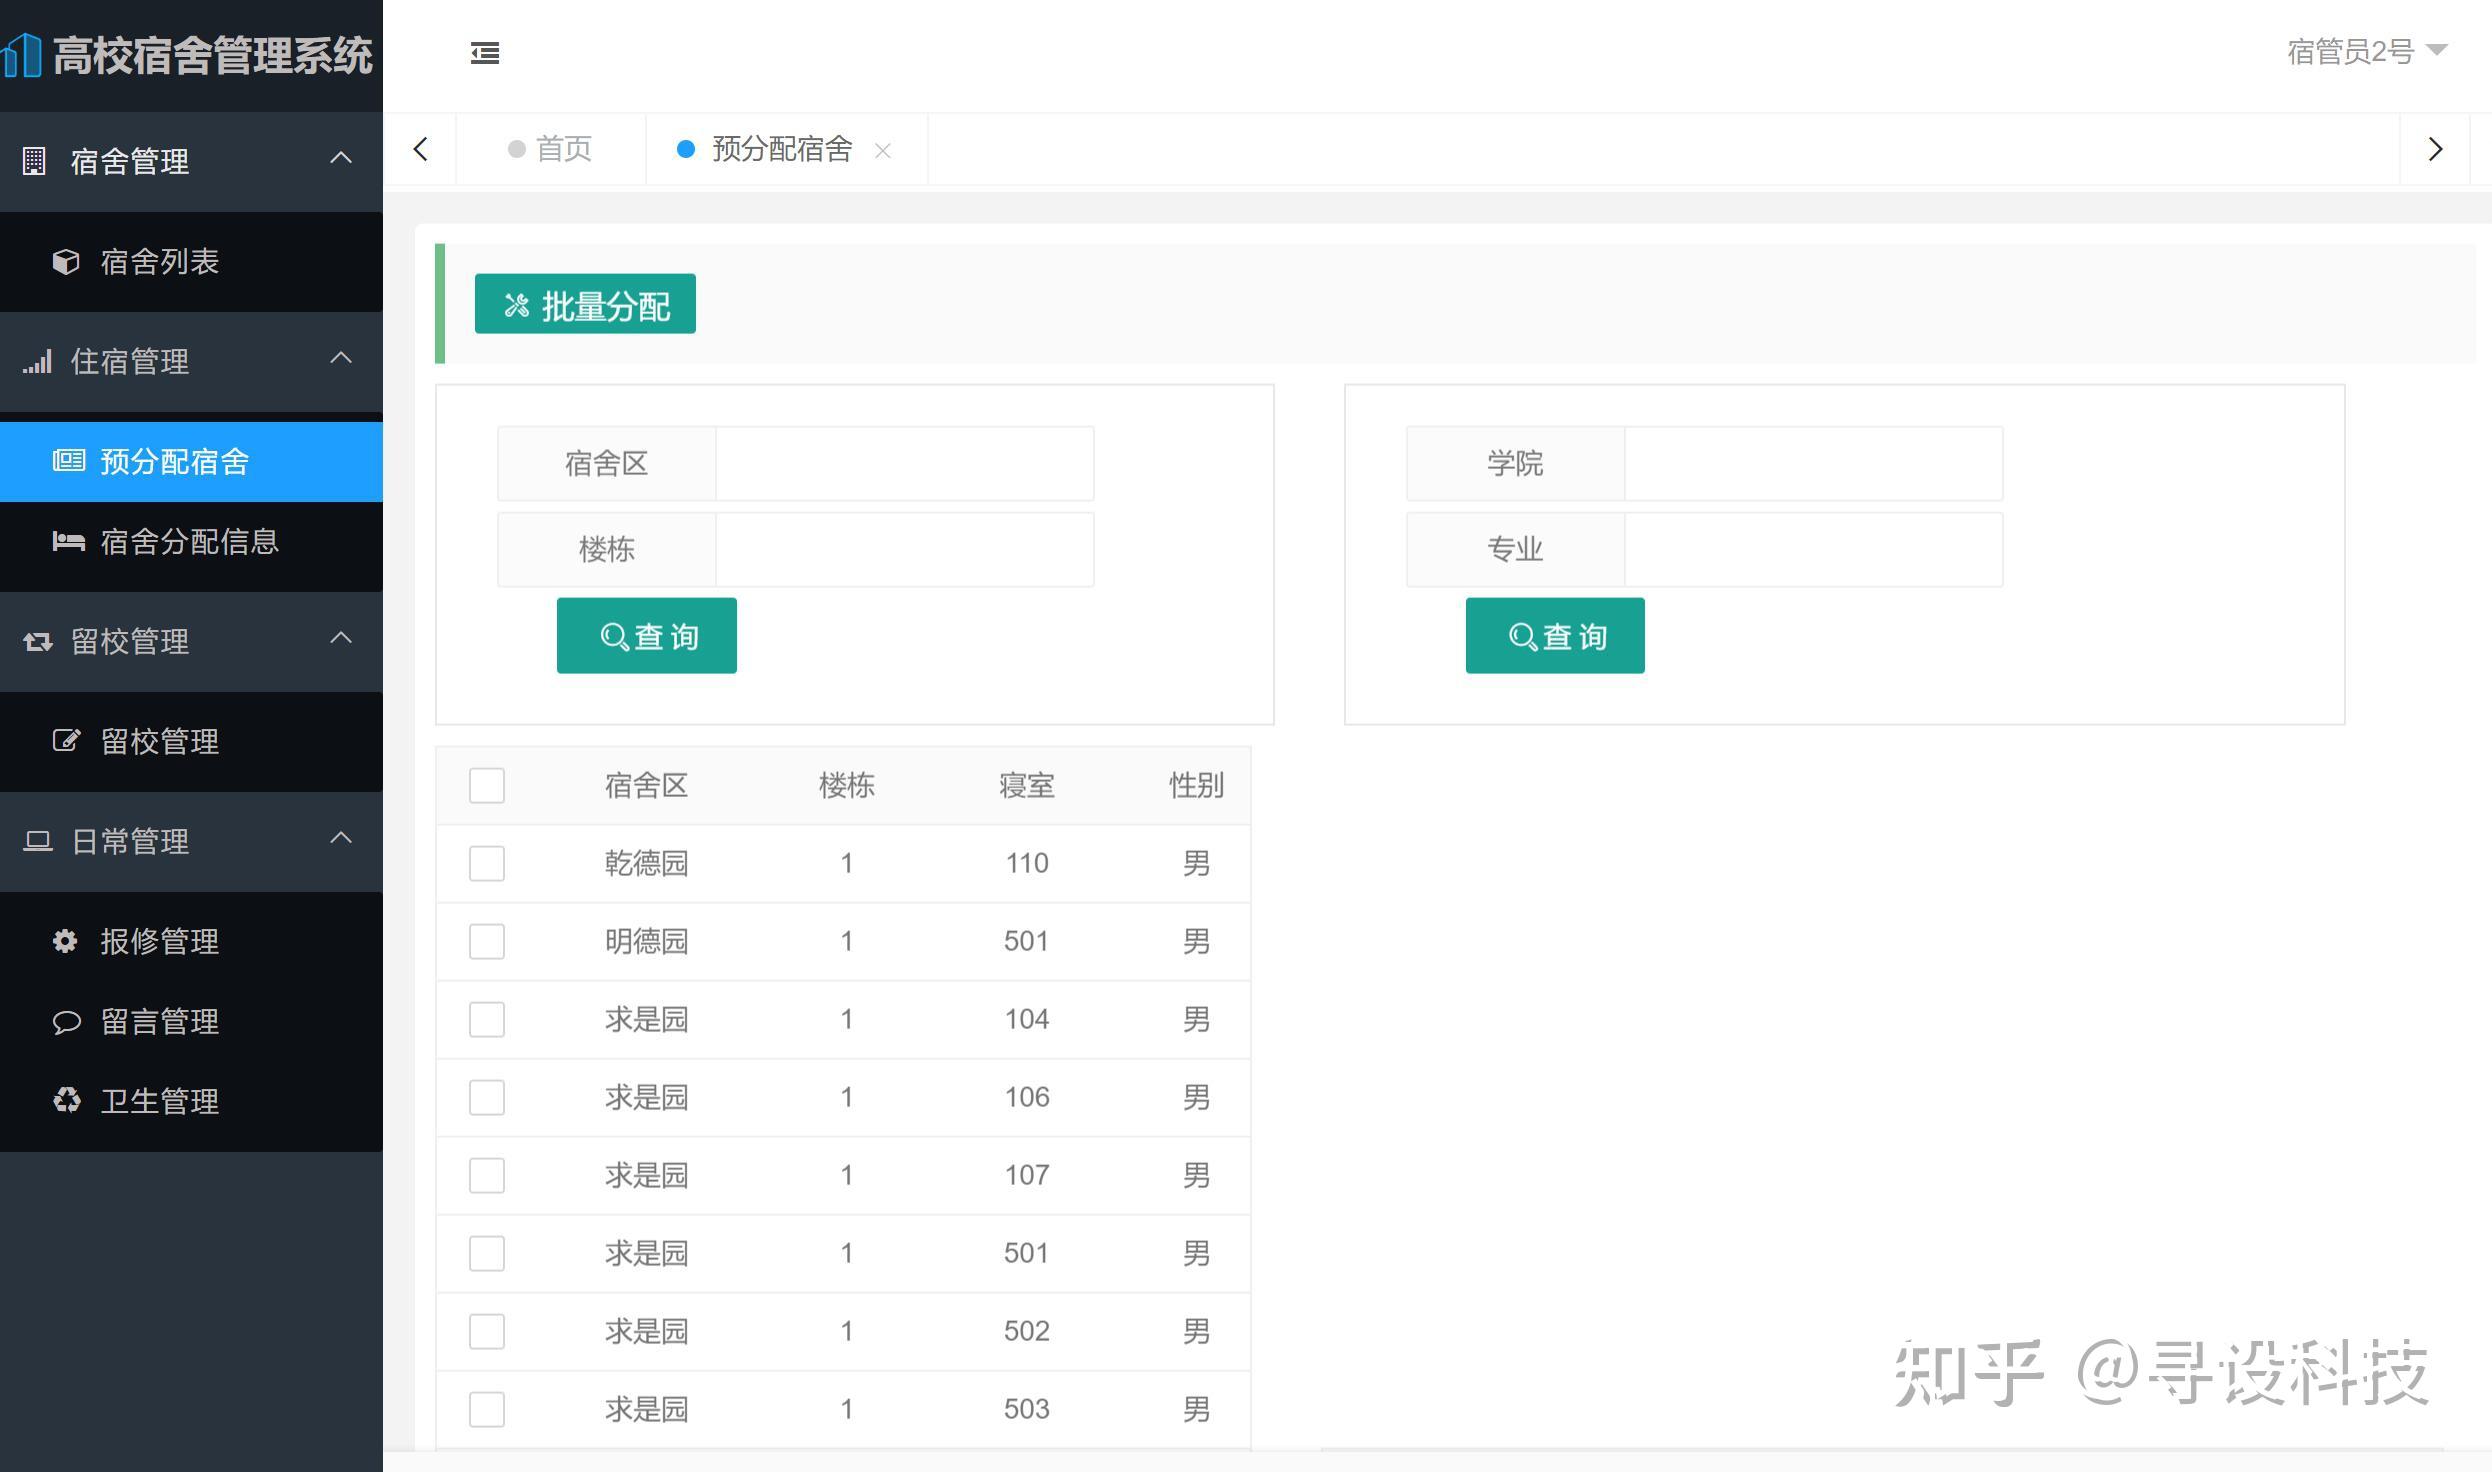Click the 宿舍分配信息 bed icon
2492x1472 pixels.
coord(69,541)
